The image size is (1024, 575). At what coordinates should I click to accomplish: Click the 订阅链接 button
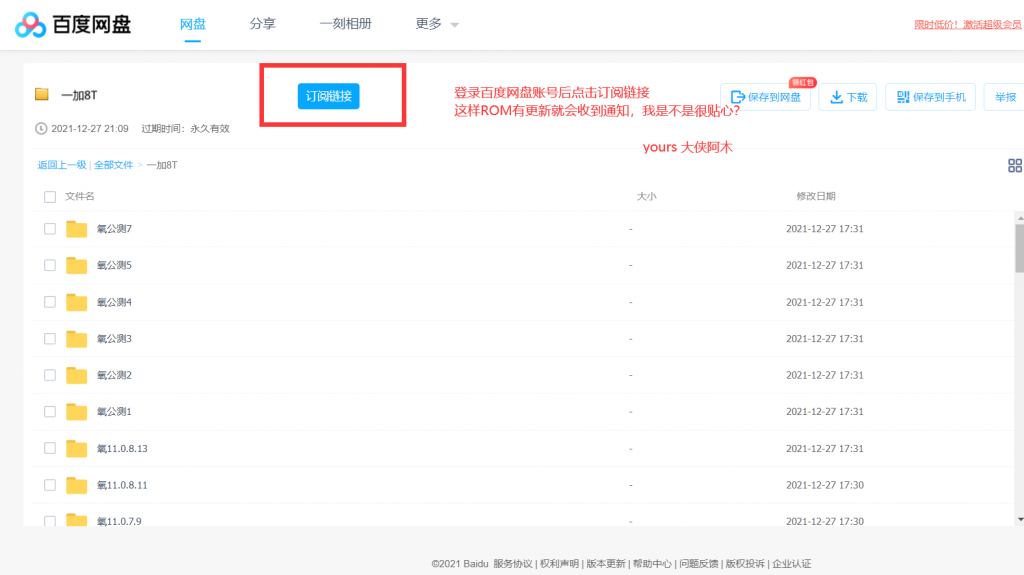coord(328,96)
